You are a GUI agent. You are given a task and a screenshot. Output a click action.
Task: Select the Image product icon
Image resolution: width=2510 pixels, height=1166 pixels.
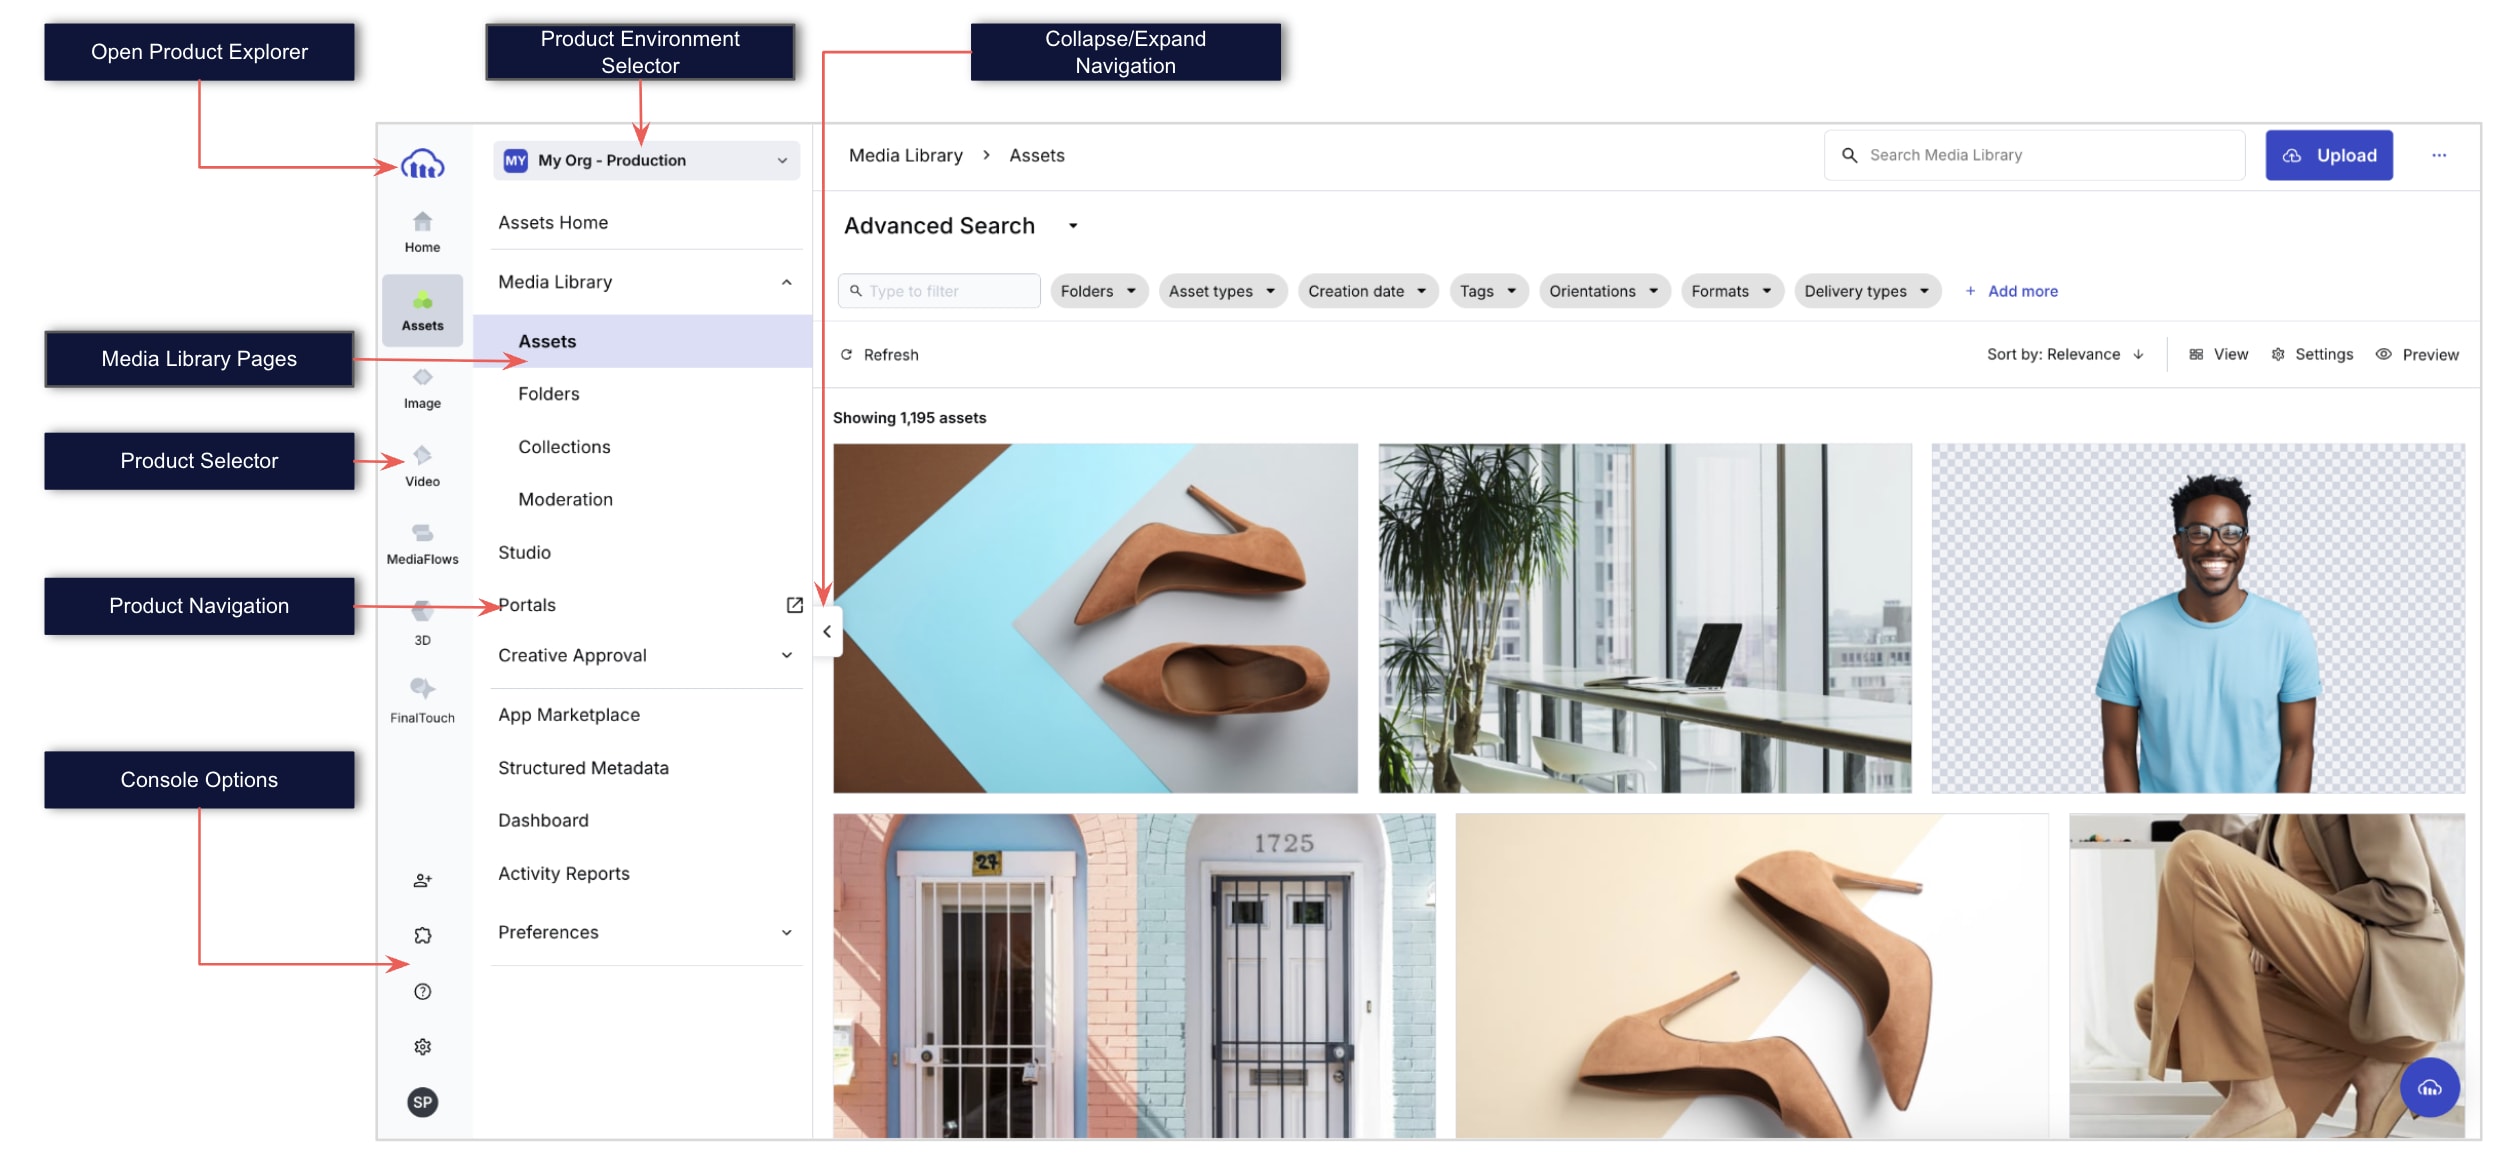click(422, 388)
